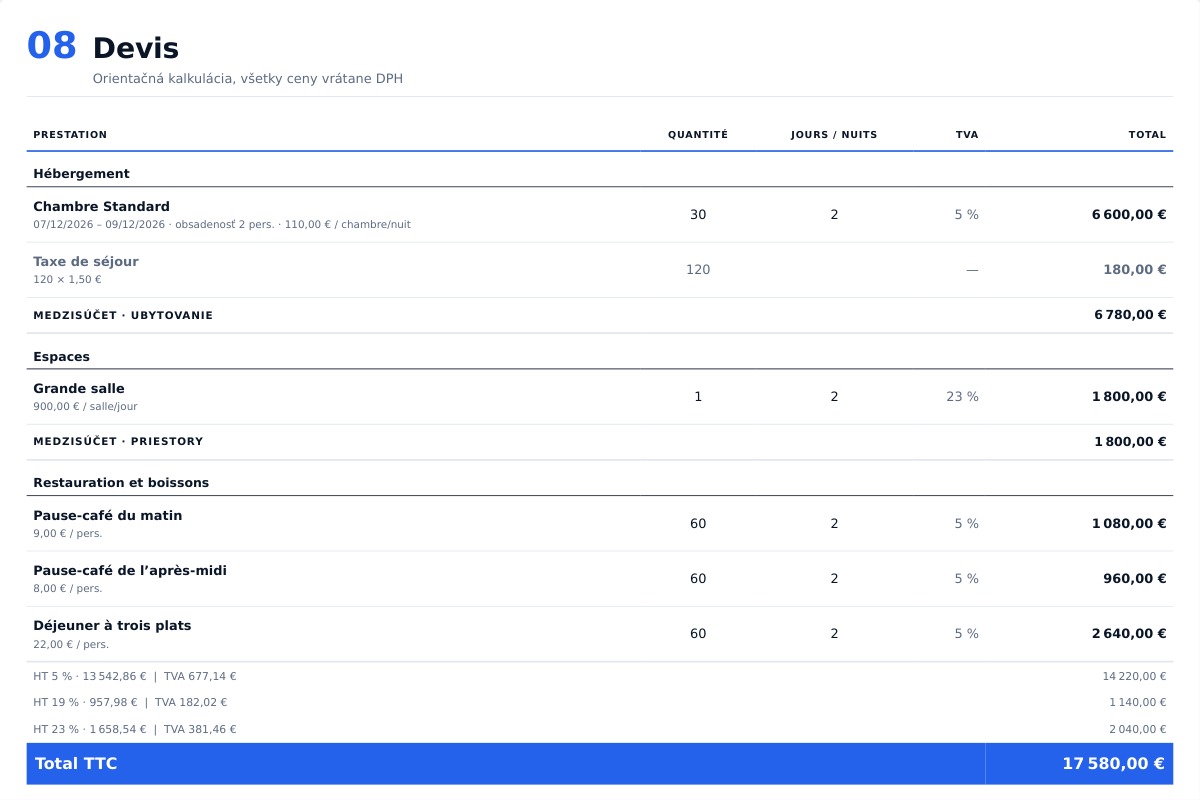
Task: Click the QUANTITÉ column header
Action: coord(698,135)
